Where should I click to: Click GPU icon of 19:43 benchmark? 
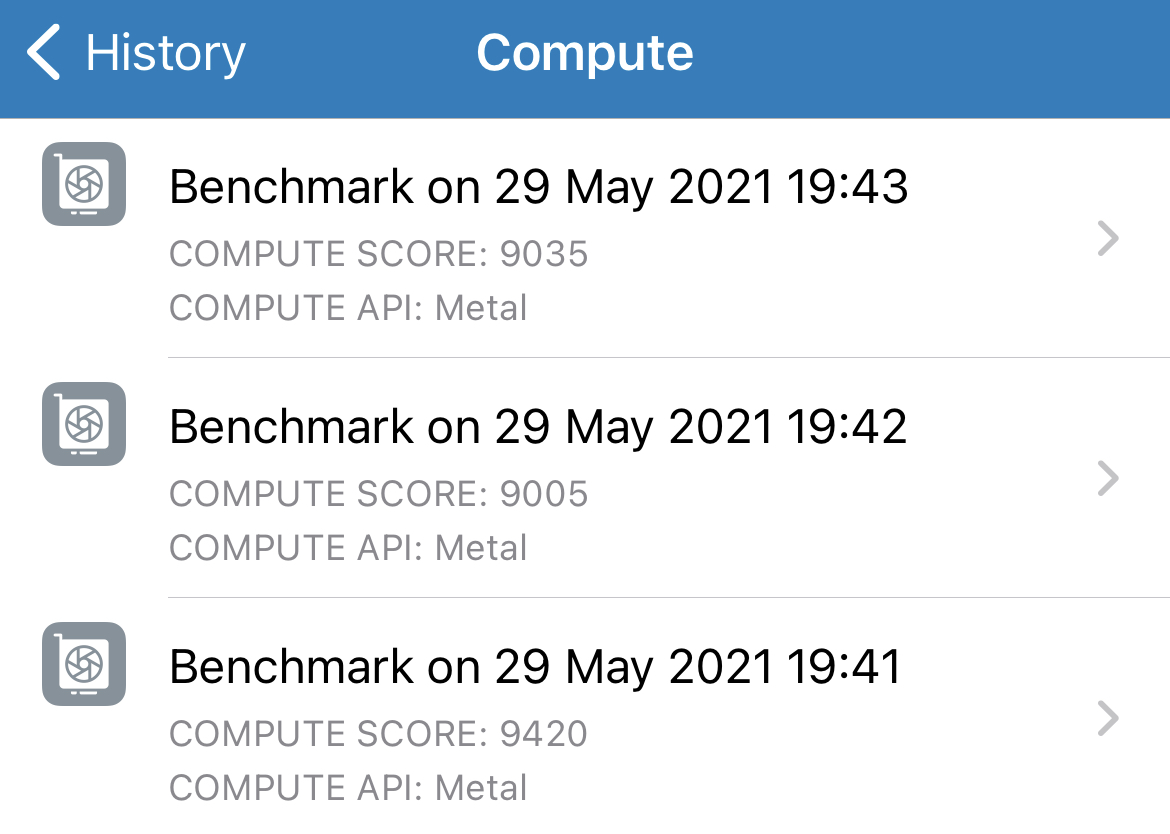tap(84, 184)
